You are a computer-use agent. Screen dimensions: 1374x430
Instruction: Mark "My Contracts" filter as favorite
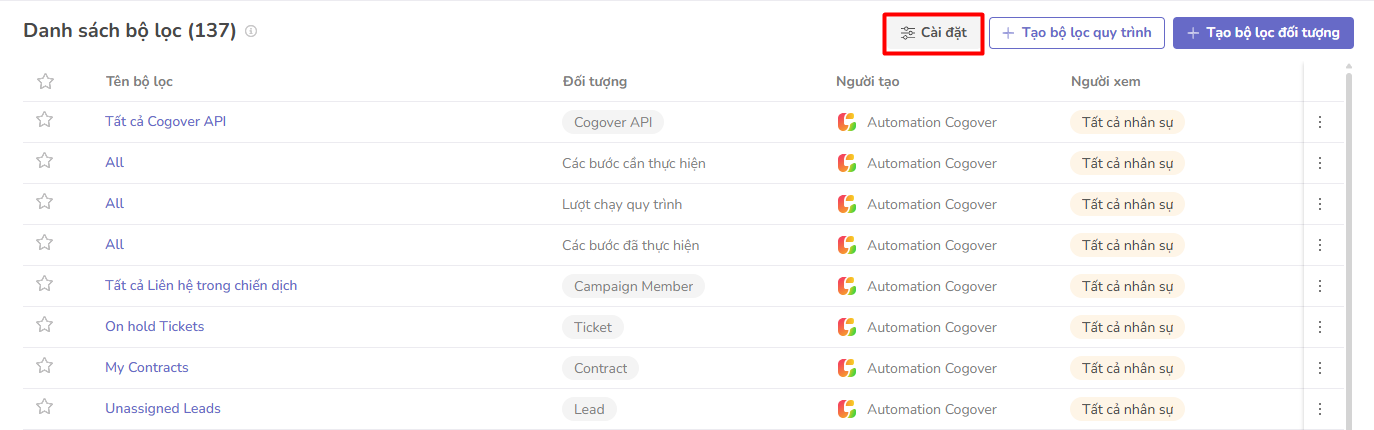(x=44, y=366)
